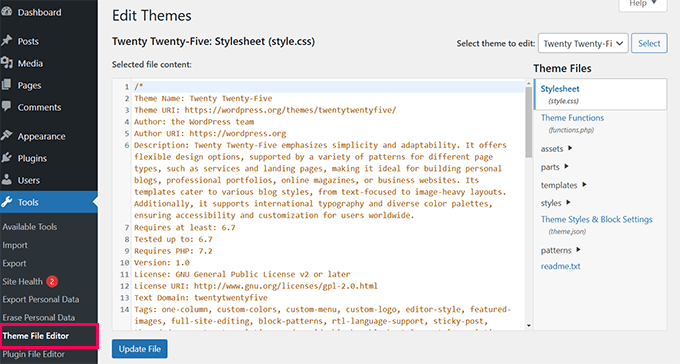
Task: Click the Select theme button
Action: click(649, 43)
